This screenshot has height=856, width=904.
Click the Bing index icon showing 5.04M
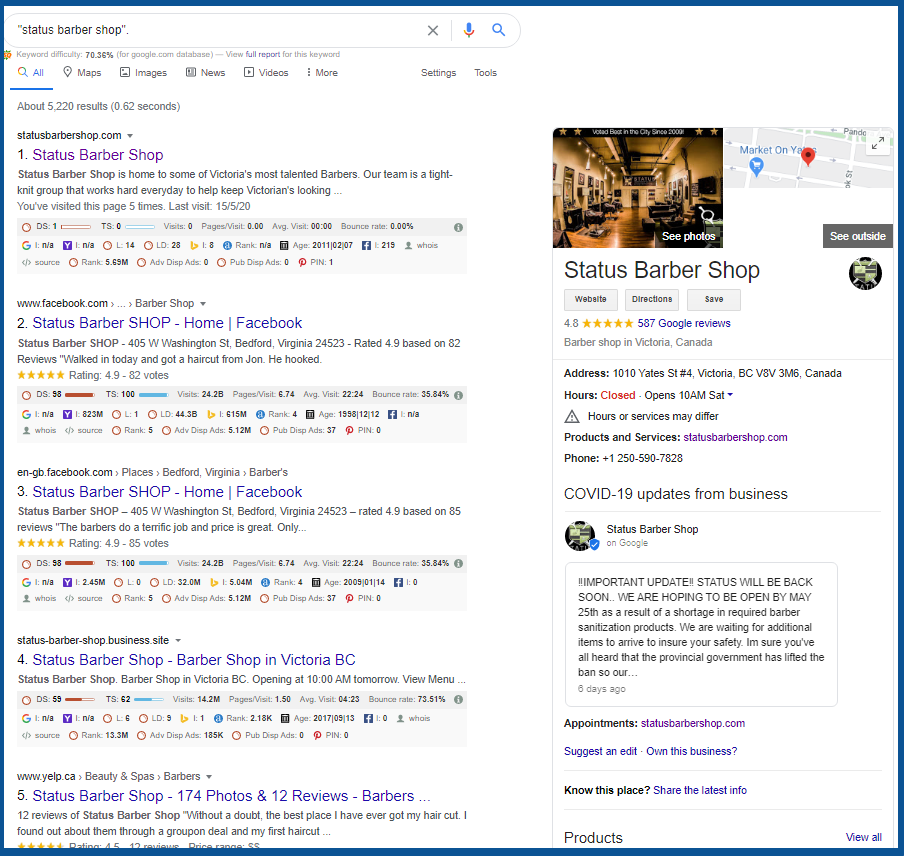coord(214,583)
